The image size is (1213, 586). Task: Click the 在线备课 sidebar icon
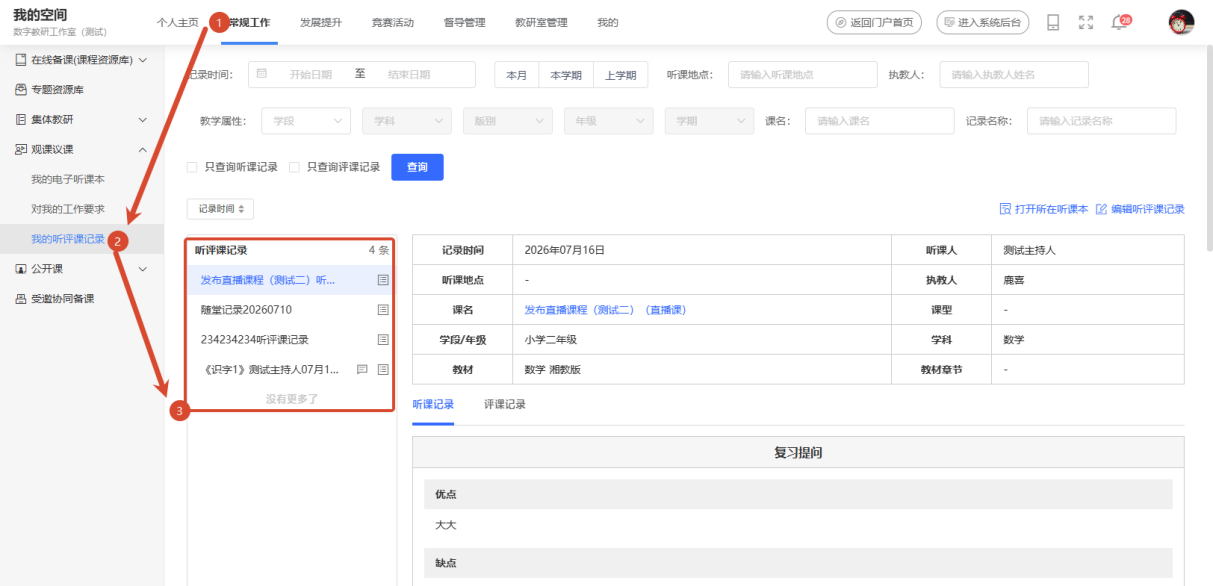pyautogui.click(x=21, y=60)
